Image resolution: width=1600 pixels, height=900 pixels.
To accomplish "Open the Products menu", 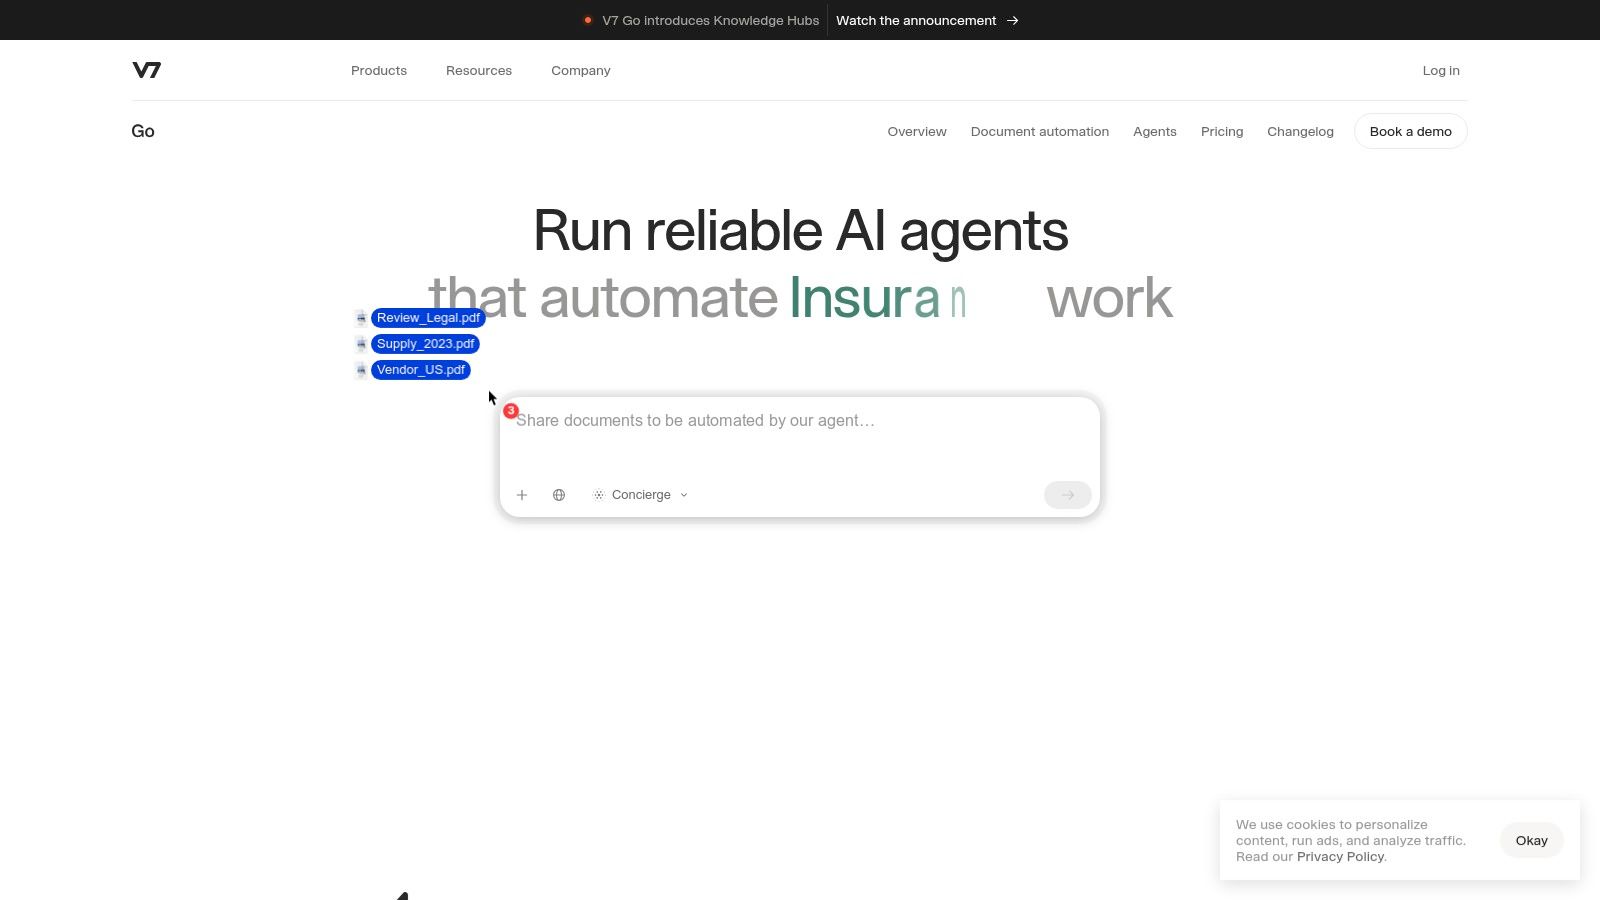I will pyautogui.click(x=379, y=71).
